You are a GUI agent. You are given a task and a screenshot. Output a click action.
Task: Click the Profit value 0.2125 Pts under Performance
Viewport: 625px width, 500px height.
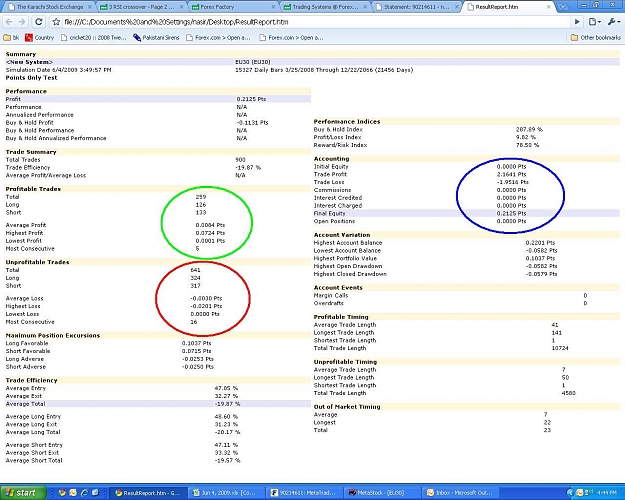[x=251, y=99]
